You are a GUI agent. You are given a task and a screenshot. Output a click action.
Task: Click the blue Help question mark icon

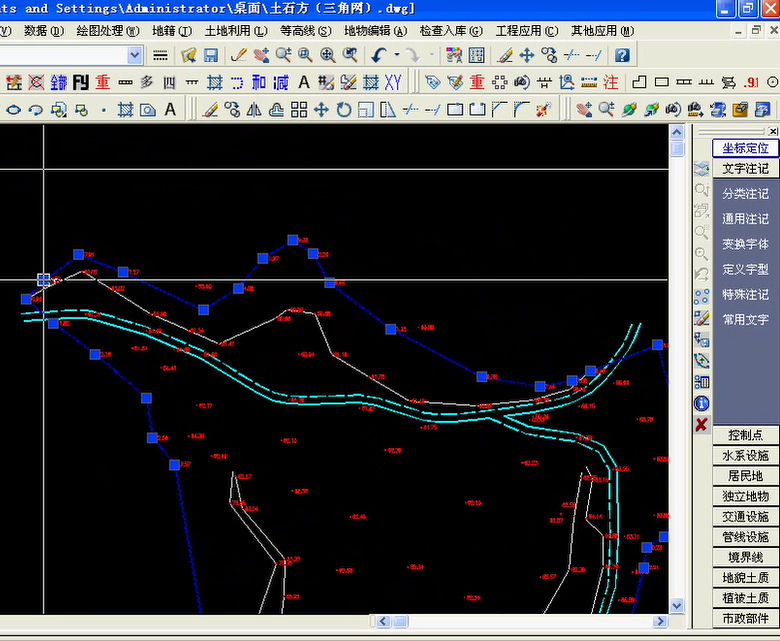(622, 55)
